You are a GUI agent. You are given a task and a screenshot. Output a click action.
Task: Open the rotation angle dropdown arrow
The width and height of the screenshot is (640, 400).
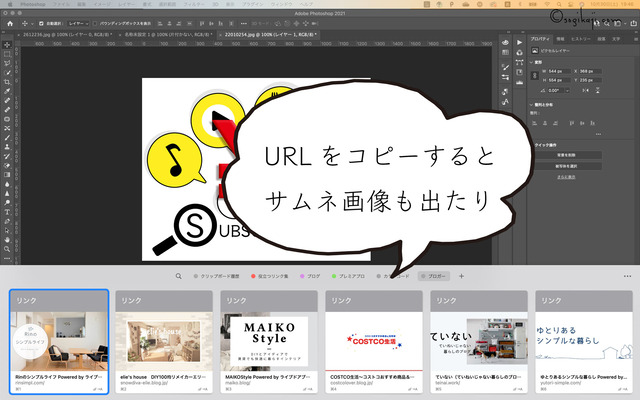coord(567,91)
